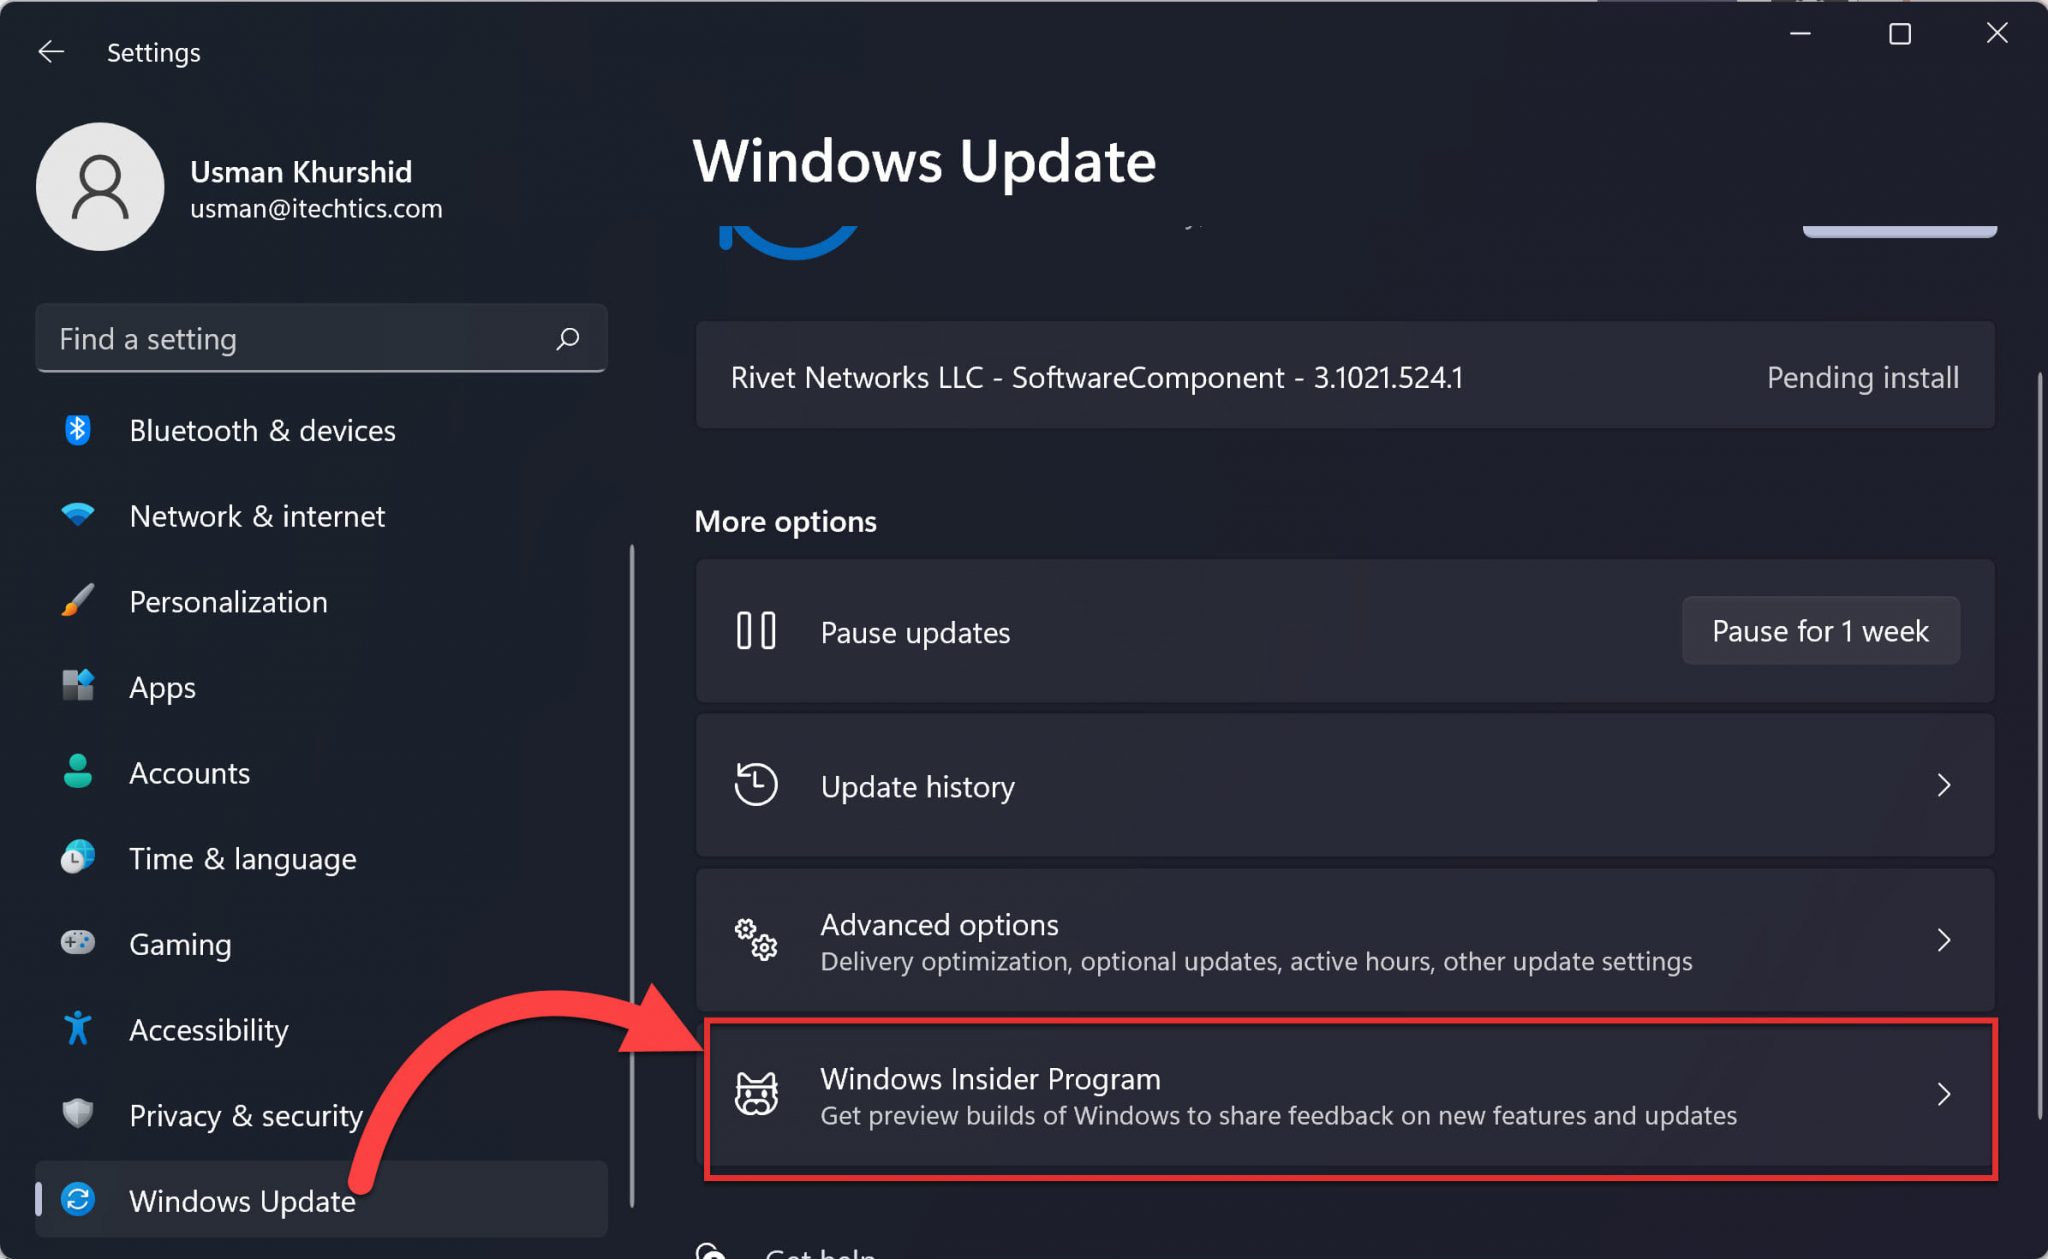Expand Update history with its chevron
This screenshot has width=2048, height=1259.
tap(1943, 786)
